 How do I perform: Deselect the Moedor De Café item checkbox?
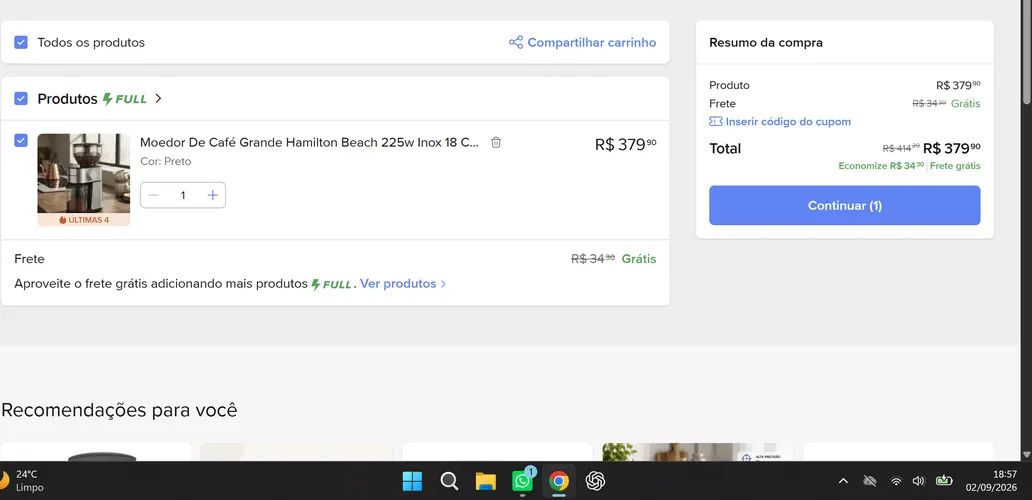point(21,140)
